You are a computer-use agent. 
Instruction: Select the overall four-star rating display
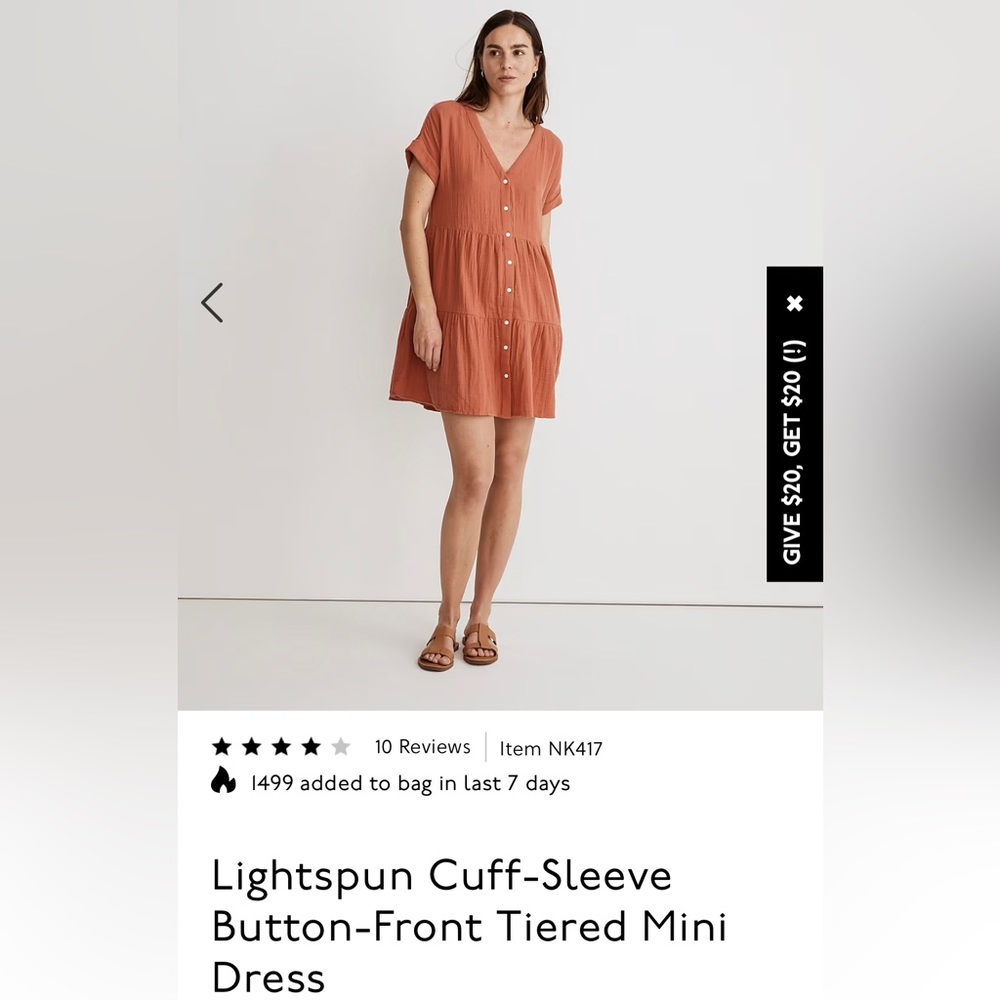280,745
